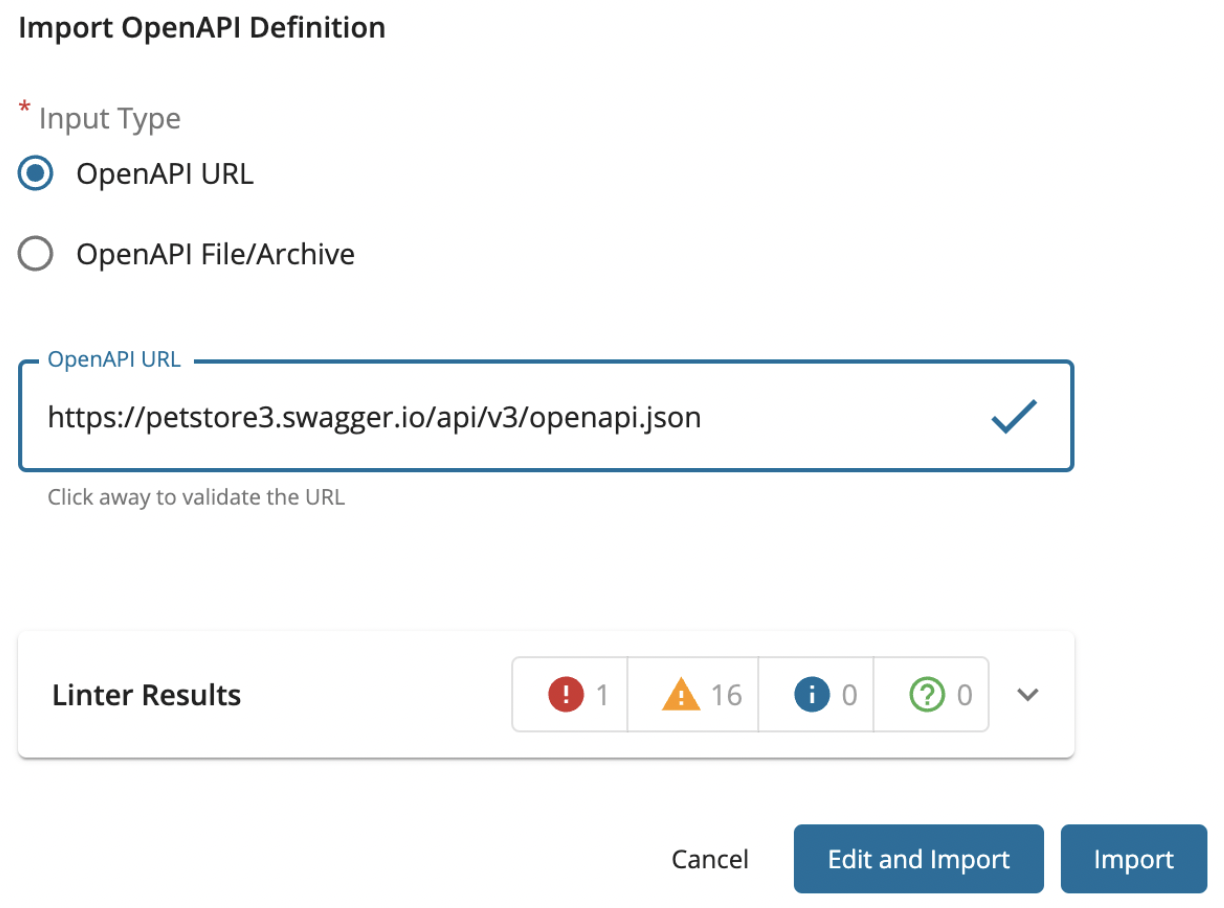The image size is (1224, 908).
Task: Select the OpenAPI File/Archive radio button
Action: click(36, 253)
